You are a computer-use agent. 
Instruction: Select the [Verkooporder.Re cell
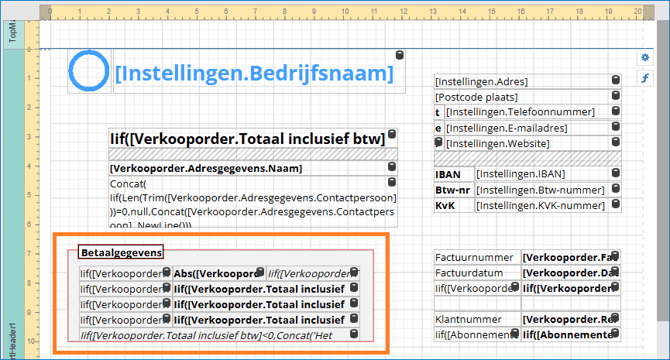pos(571,319)
